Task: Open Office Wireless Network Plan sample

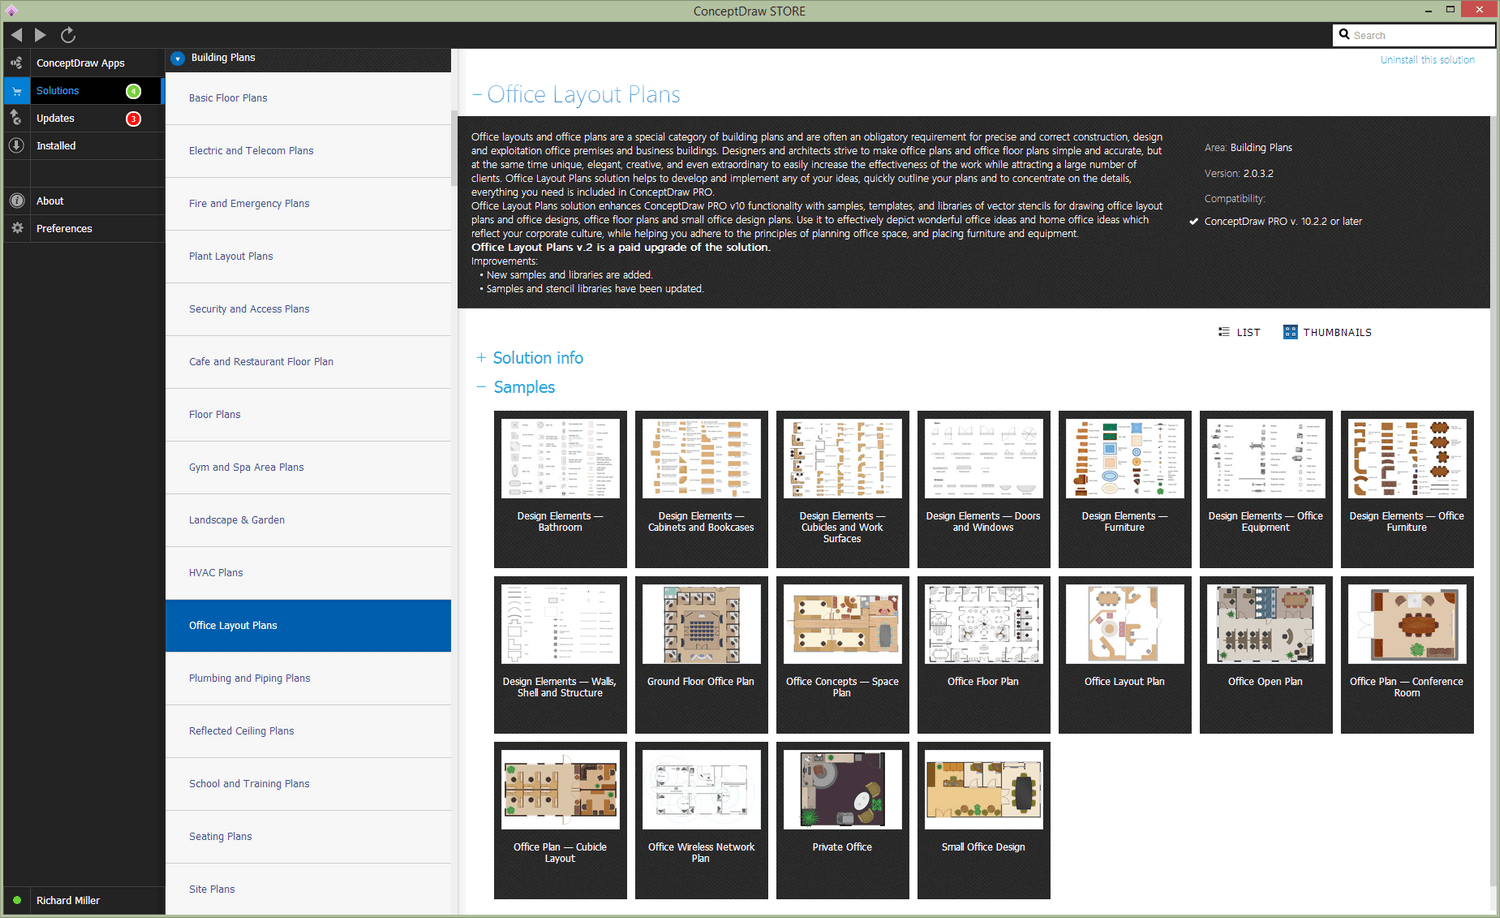Action: click(701, 820)
